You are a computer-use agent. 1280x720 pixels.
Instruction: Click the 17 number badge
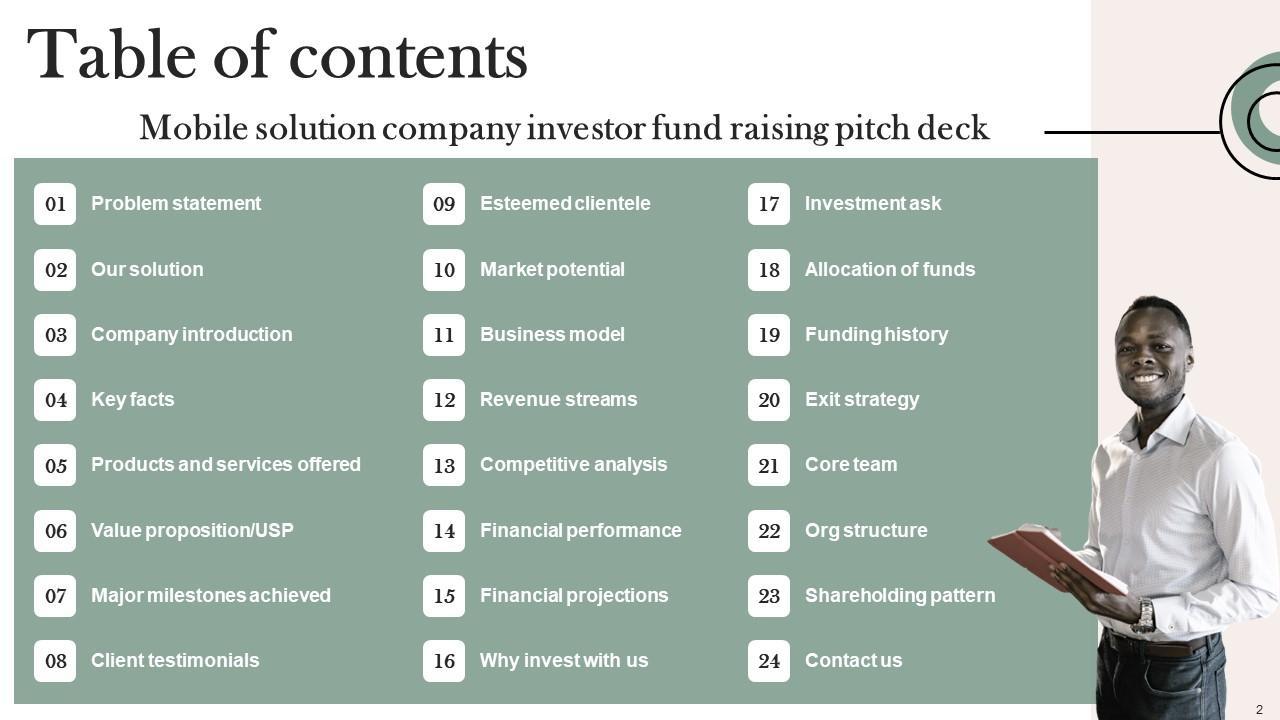769,204
